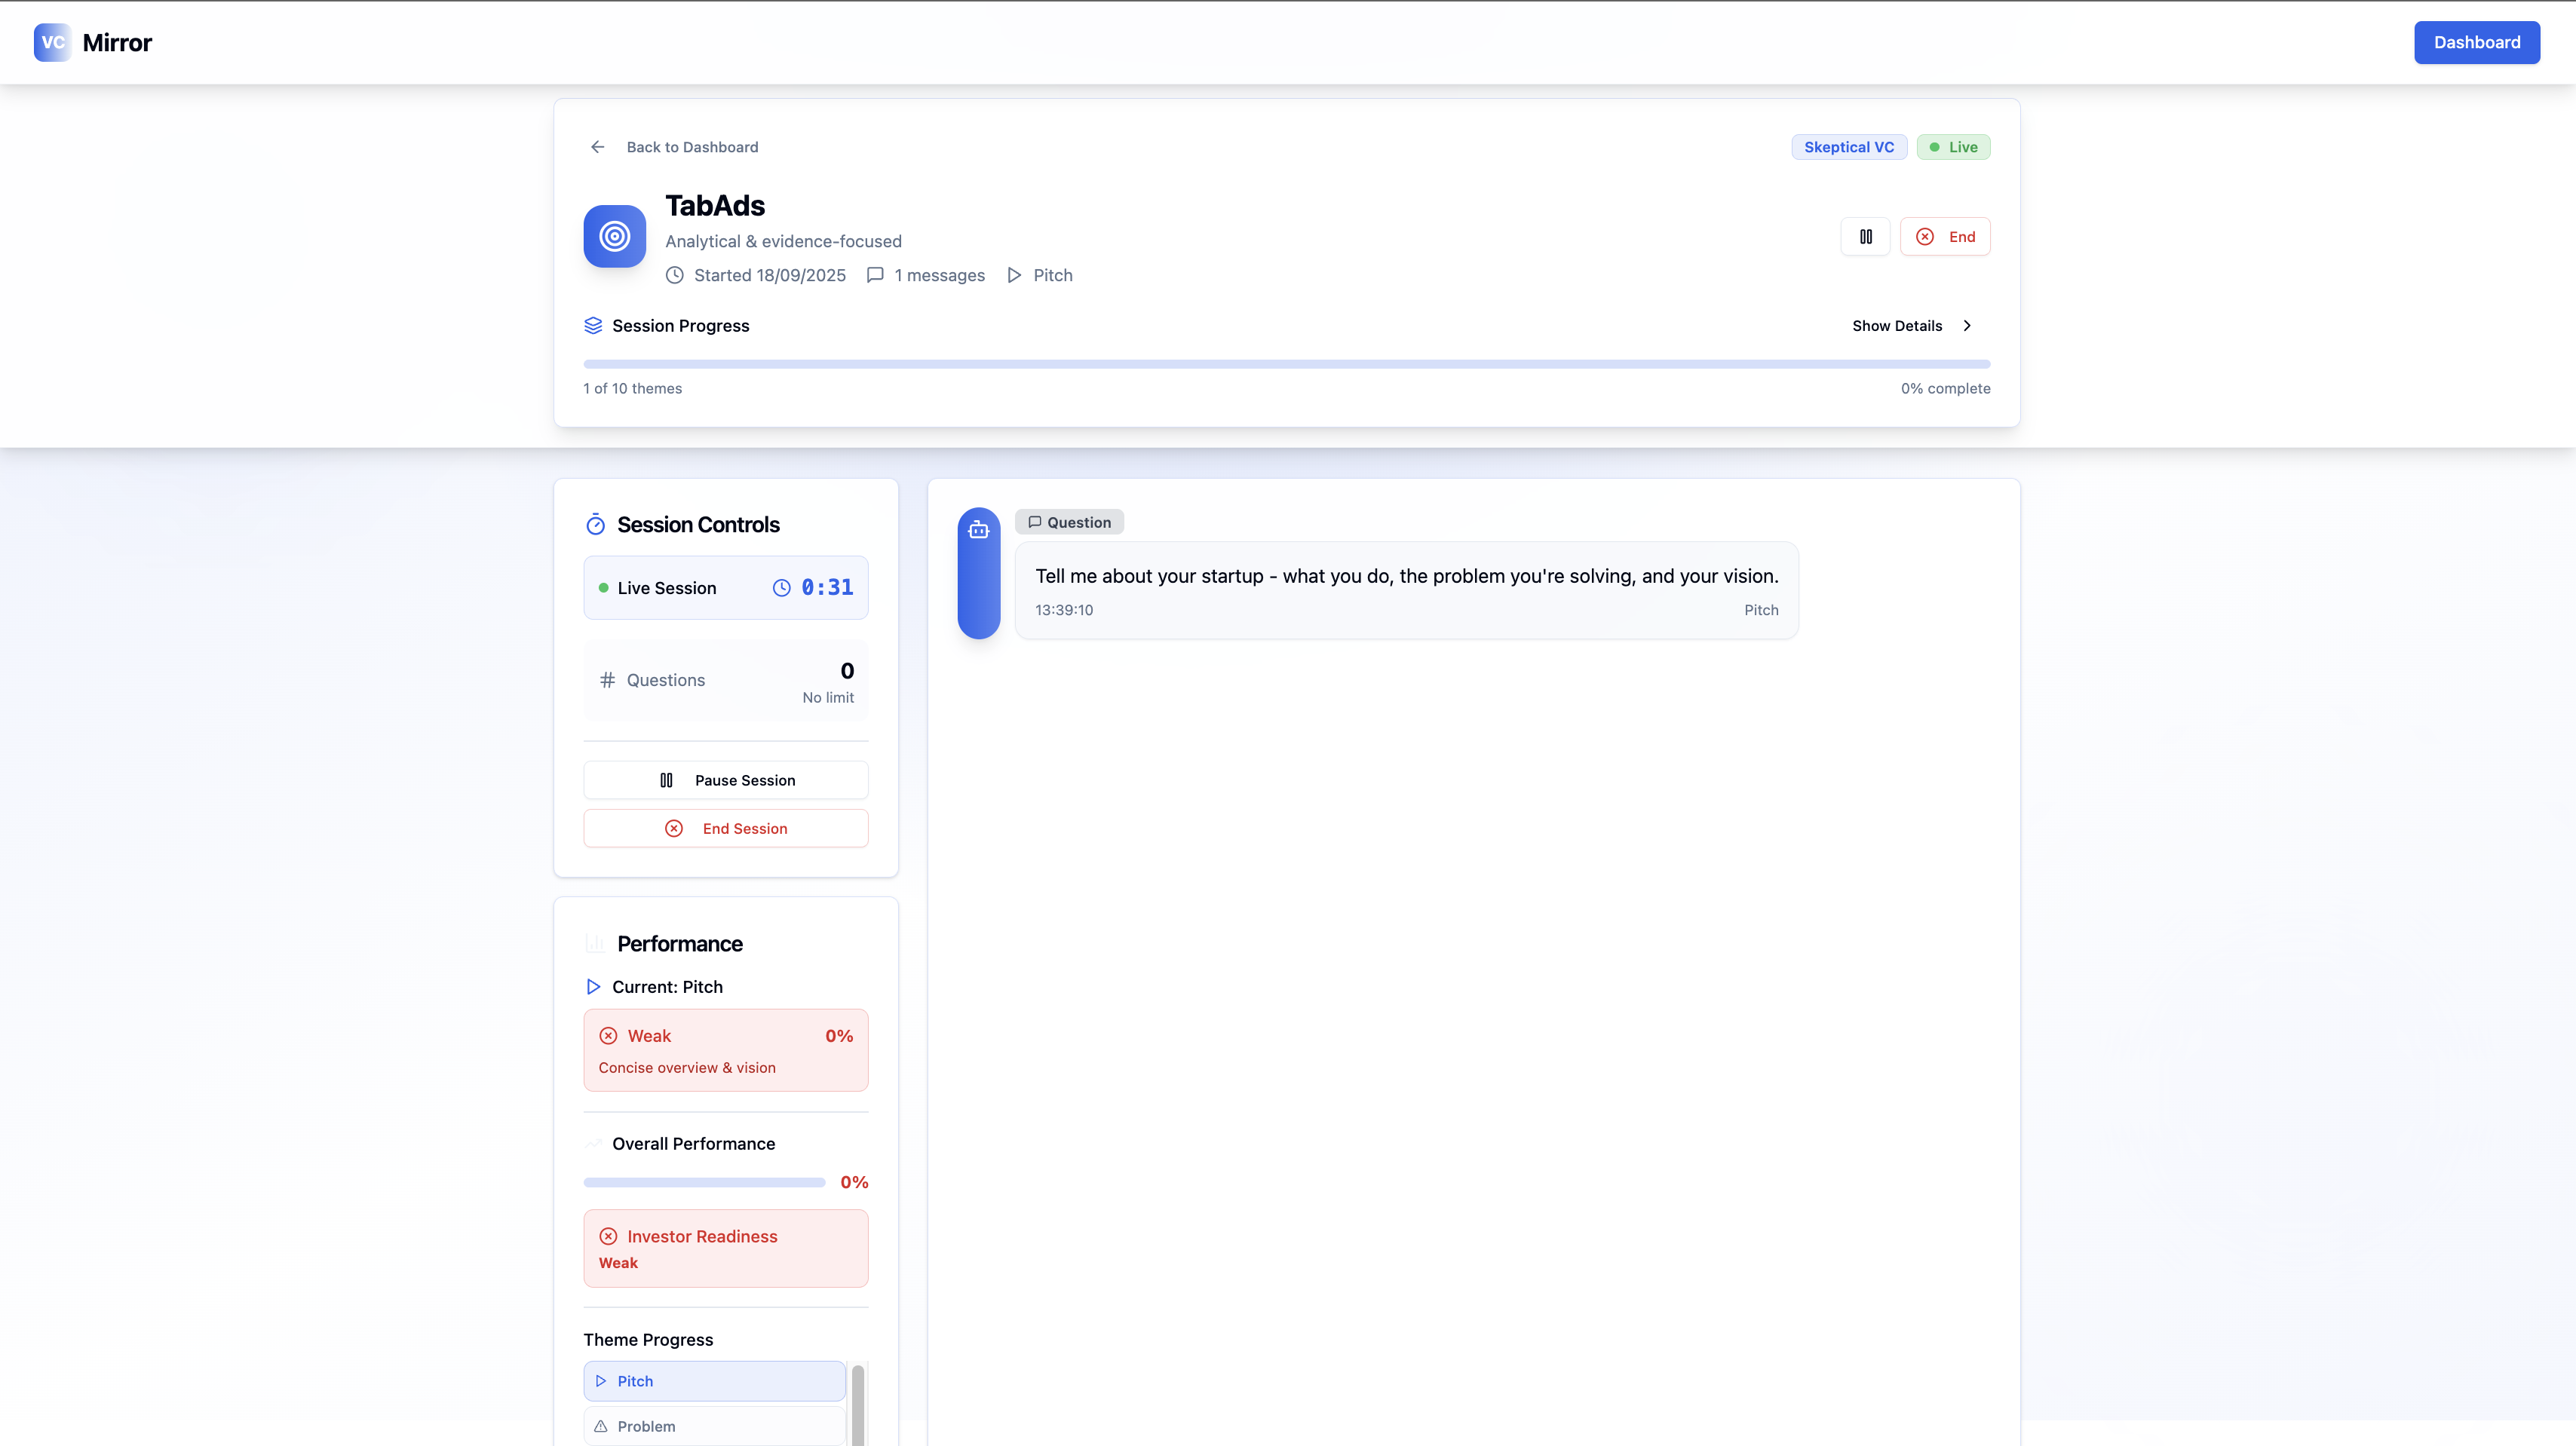Image resolution: width=2576 pixels, height=1446 pixels.
Task: Click the Skeptical VC badge
Action: 1848,147
